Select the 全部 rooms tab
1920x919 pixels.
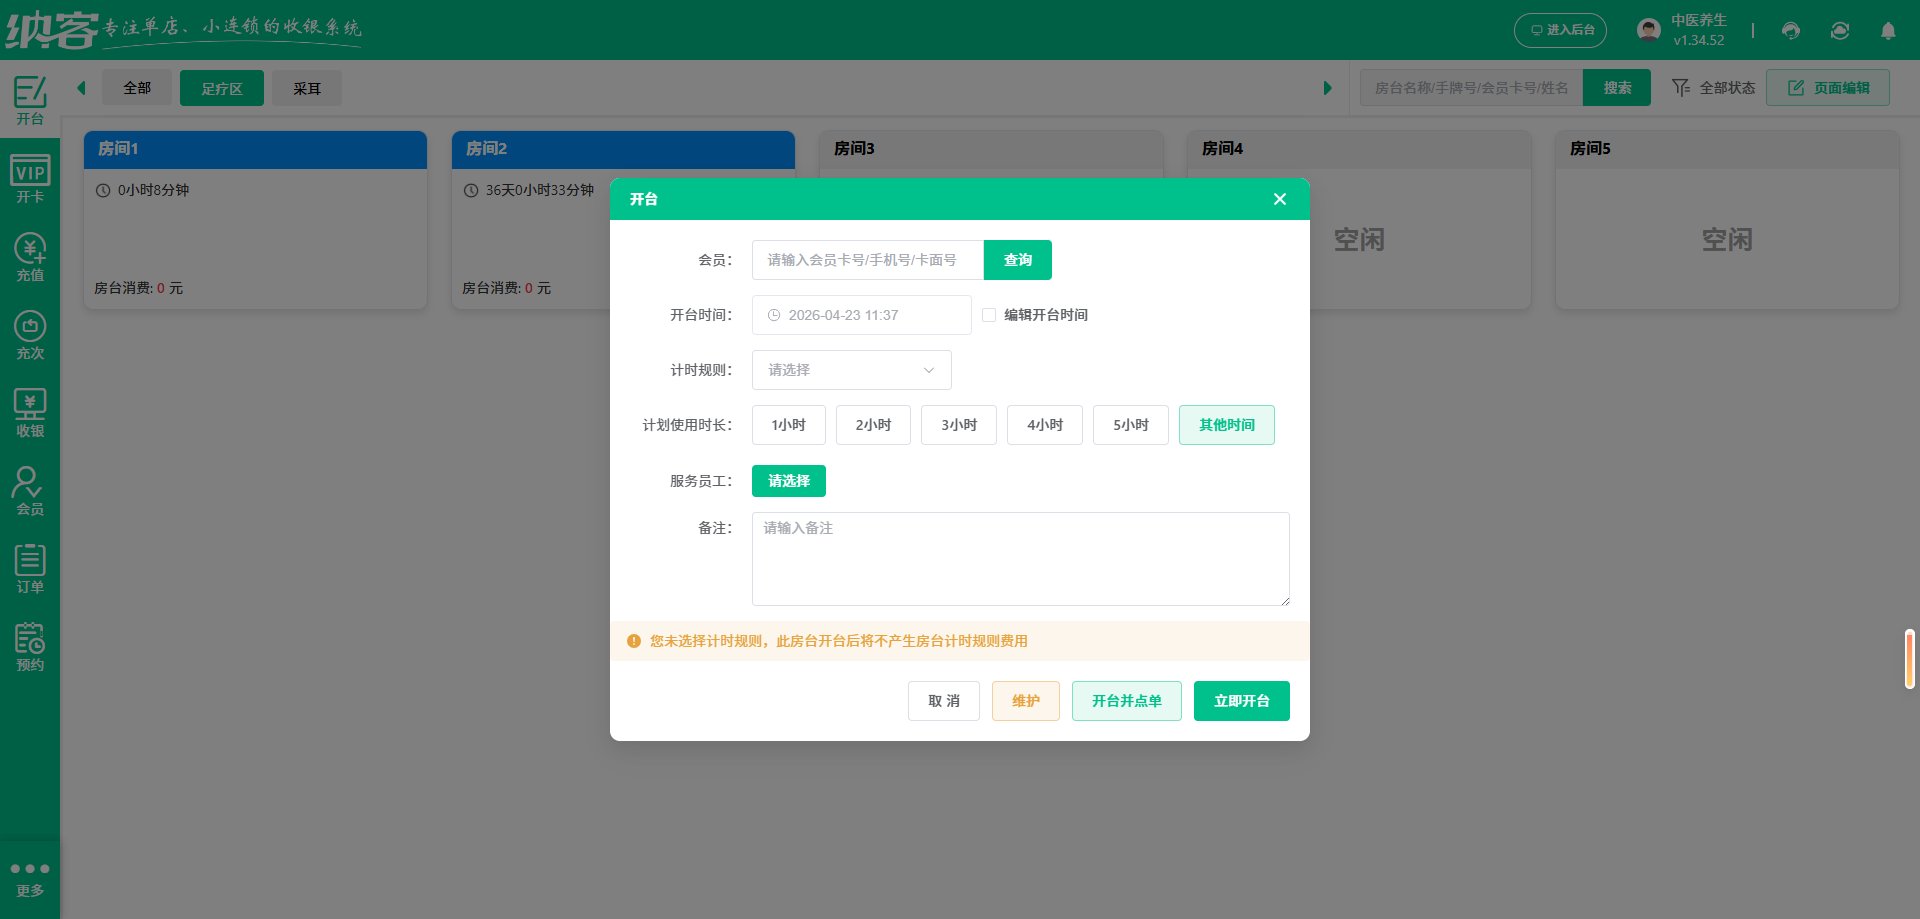pos(137,88)
